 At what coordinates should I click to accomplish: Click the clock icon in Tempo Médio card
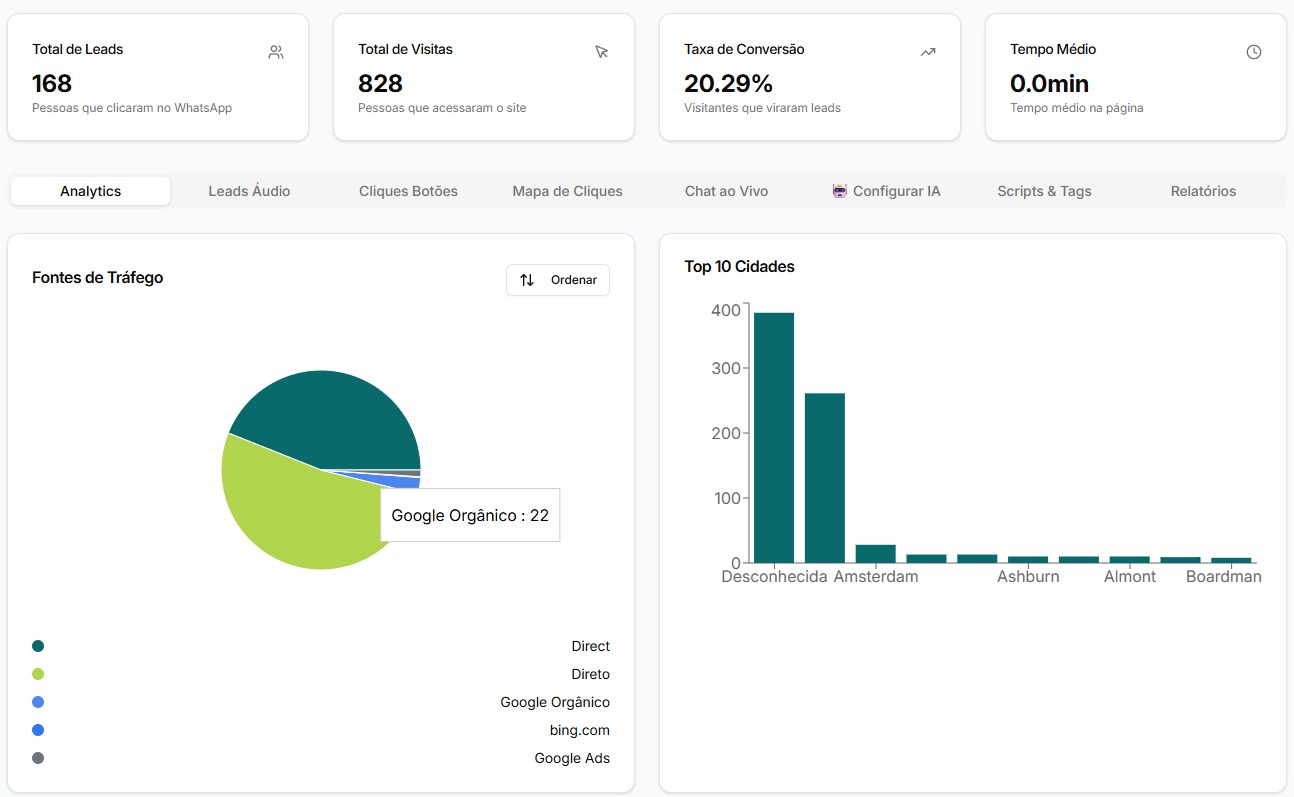[1254, 52]
